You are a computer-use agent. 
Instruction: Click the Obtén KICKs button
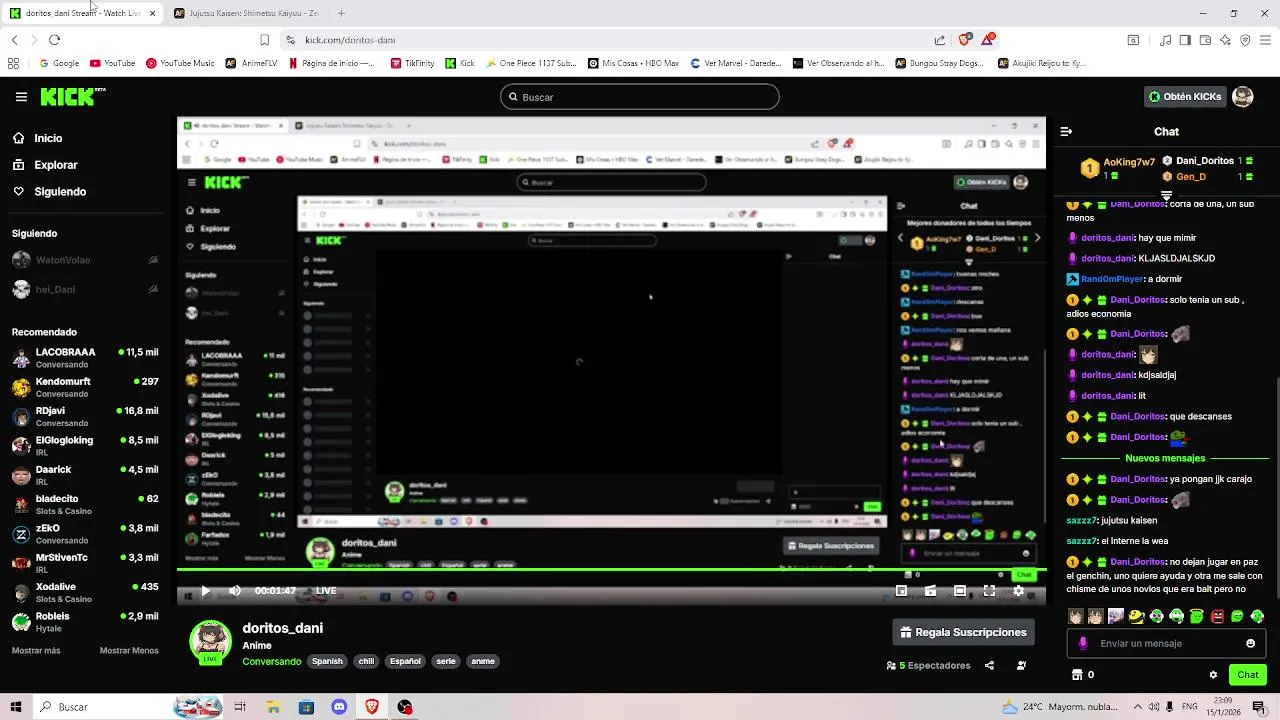[x=1185, y=97]
